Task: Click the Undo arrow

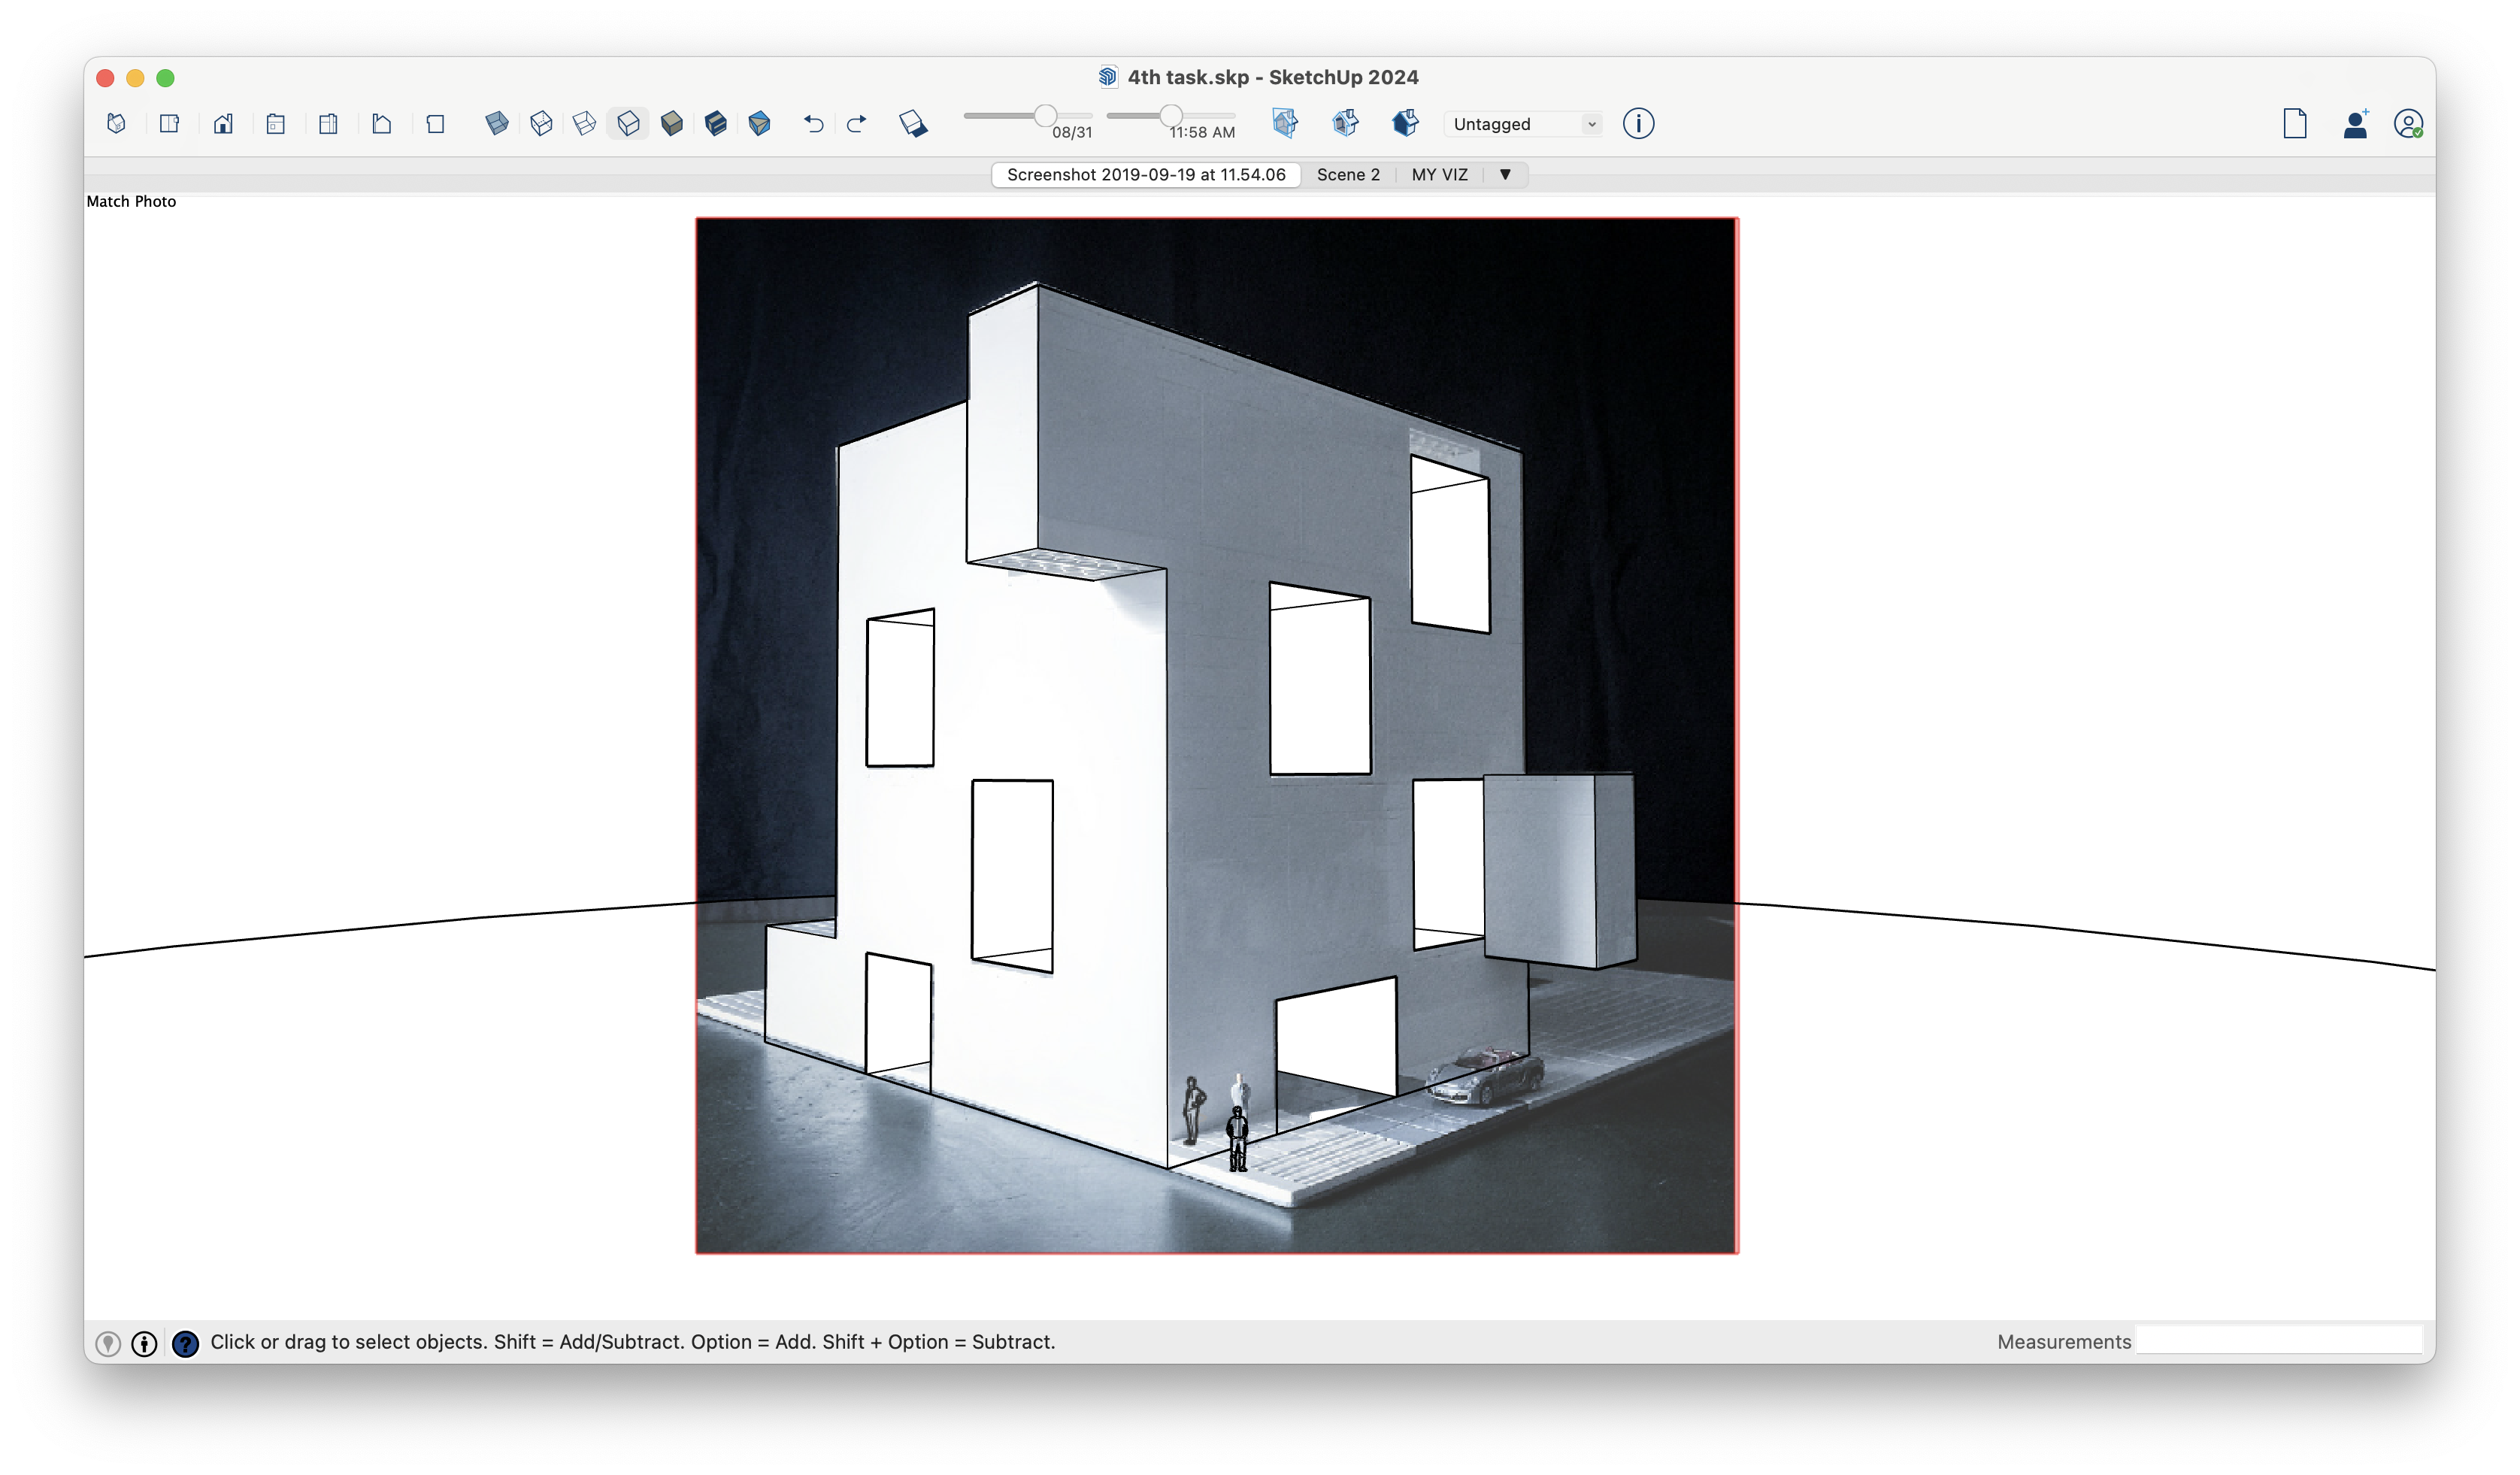Action: 813,123
